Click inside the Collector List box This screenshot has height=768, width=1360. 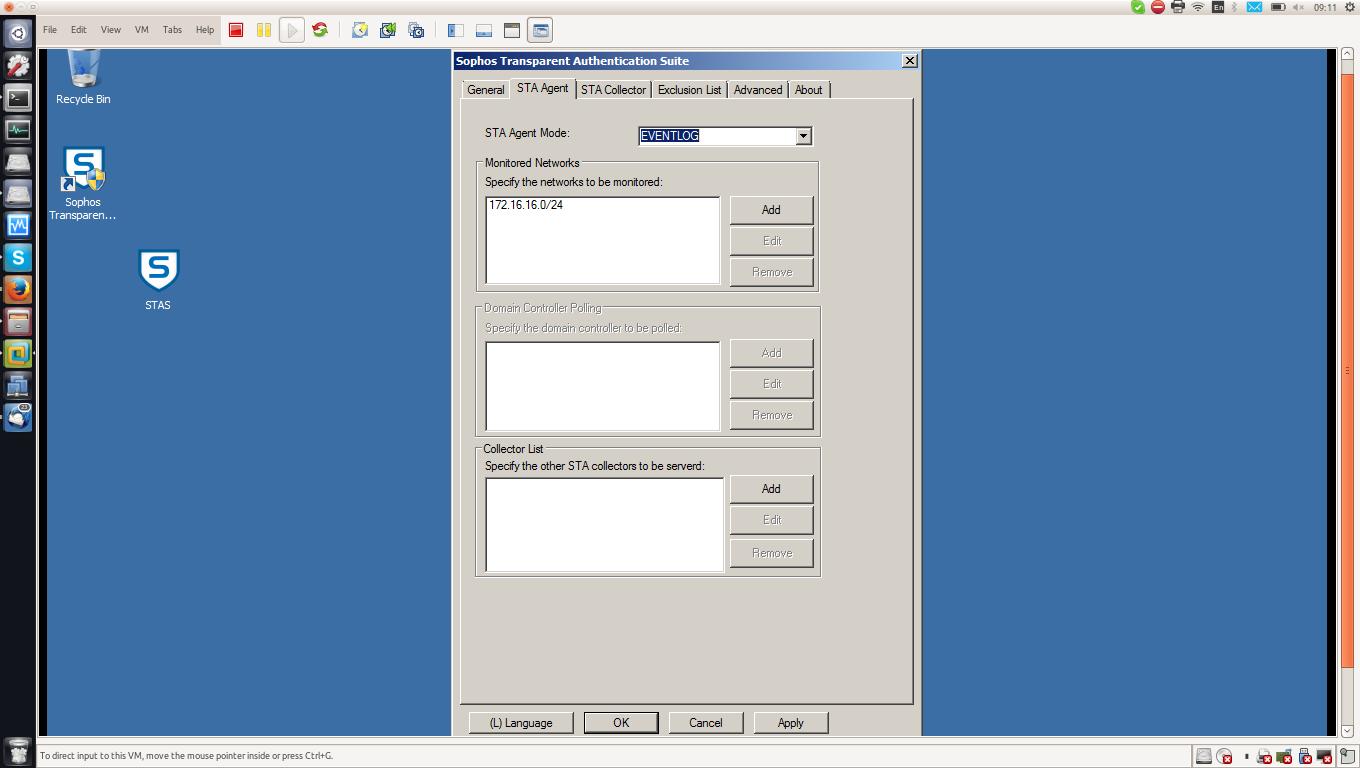(x=604, y=524)
